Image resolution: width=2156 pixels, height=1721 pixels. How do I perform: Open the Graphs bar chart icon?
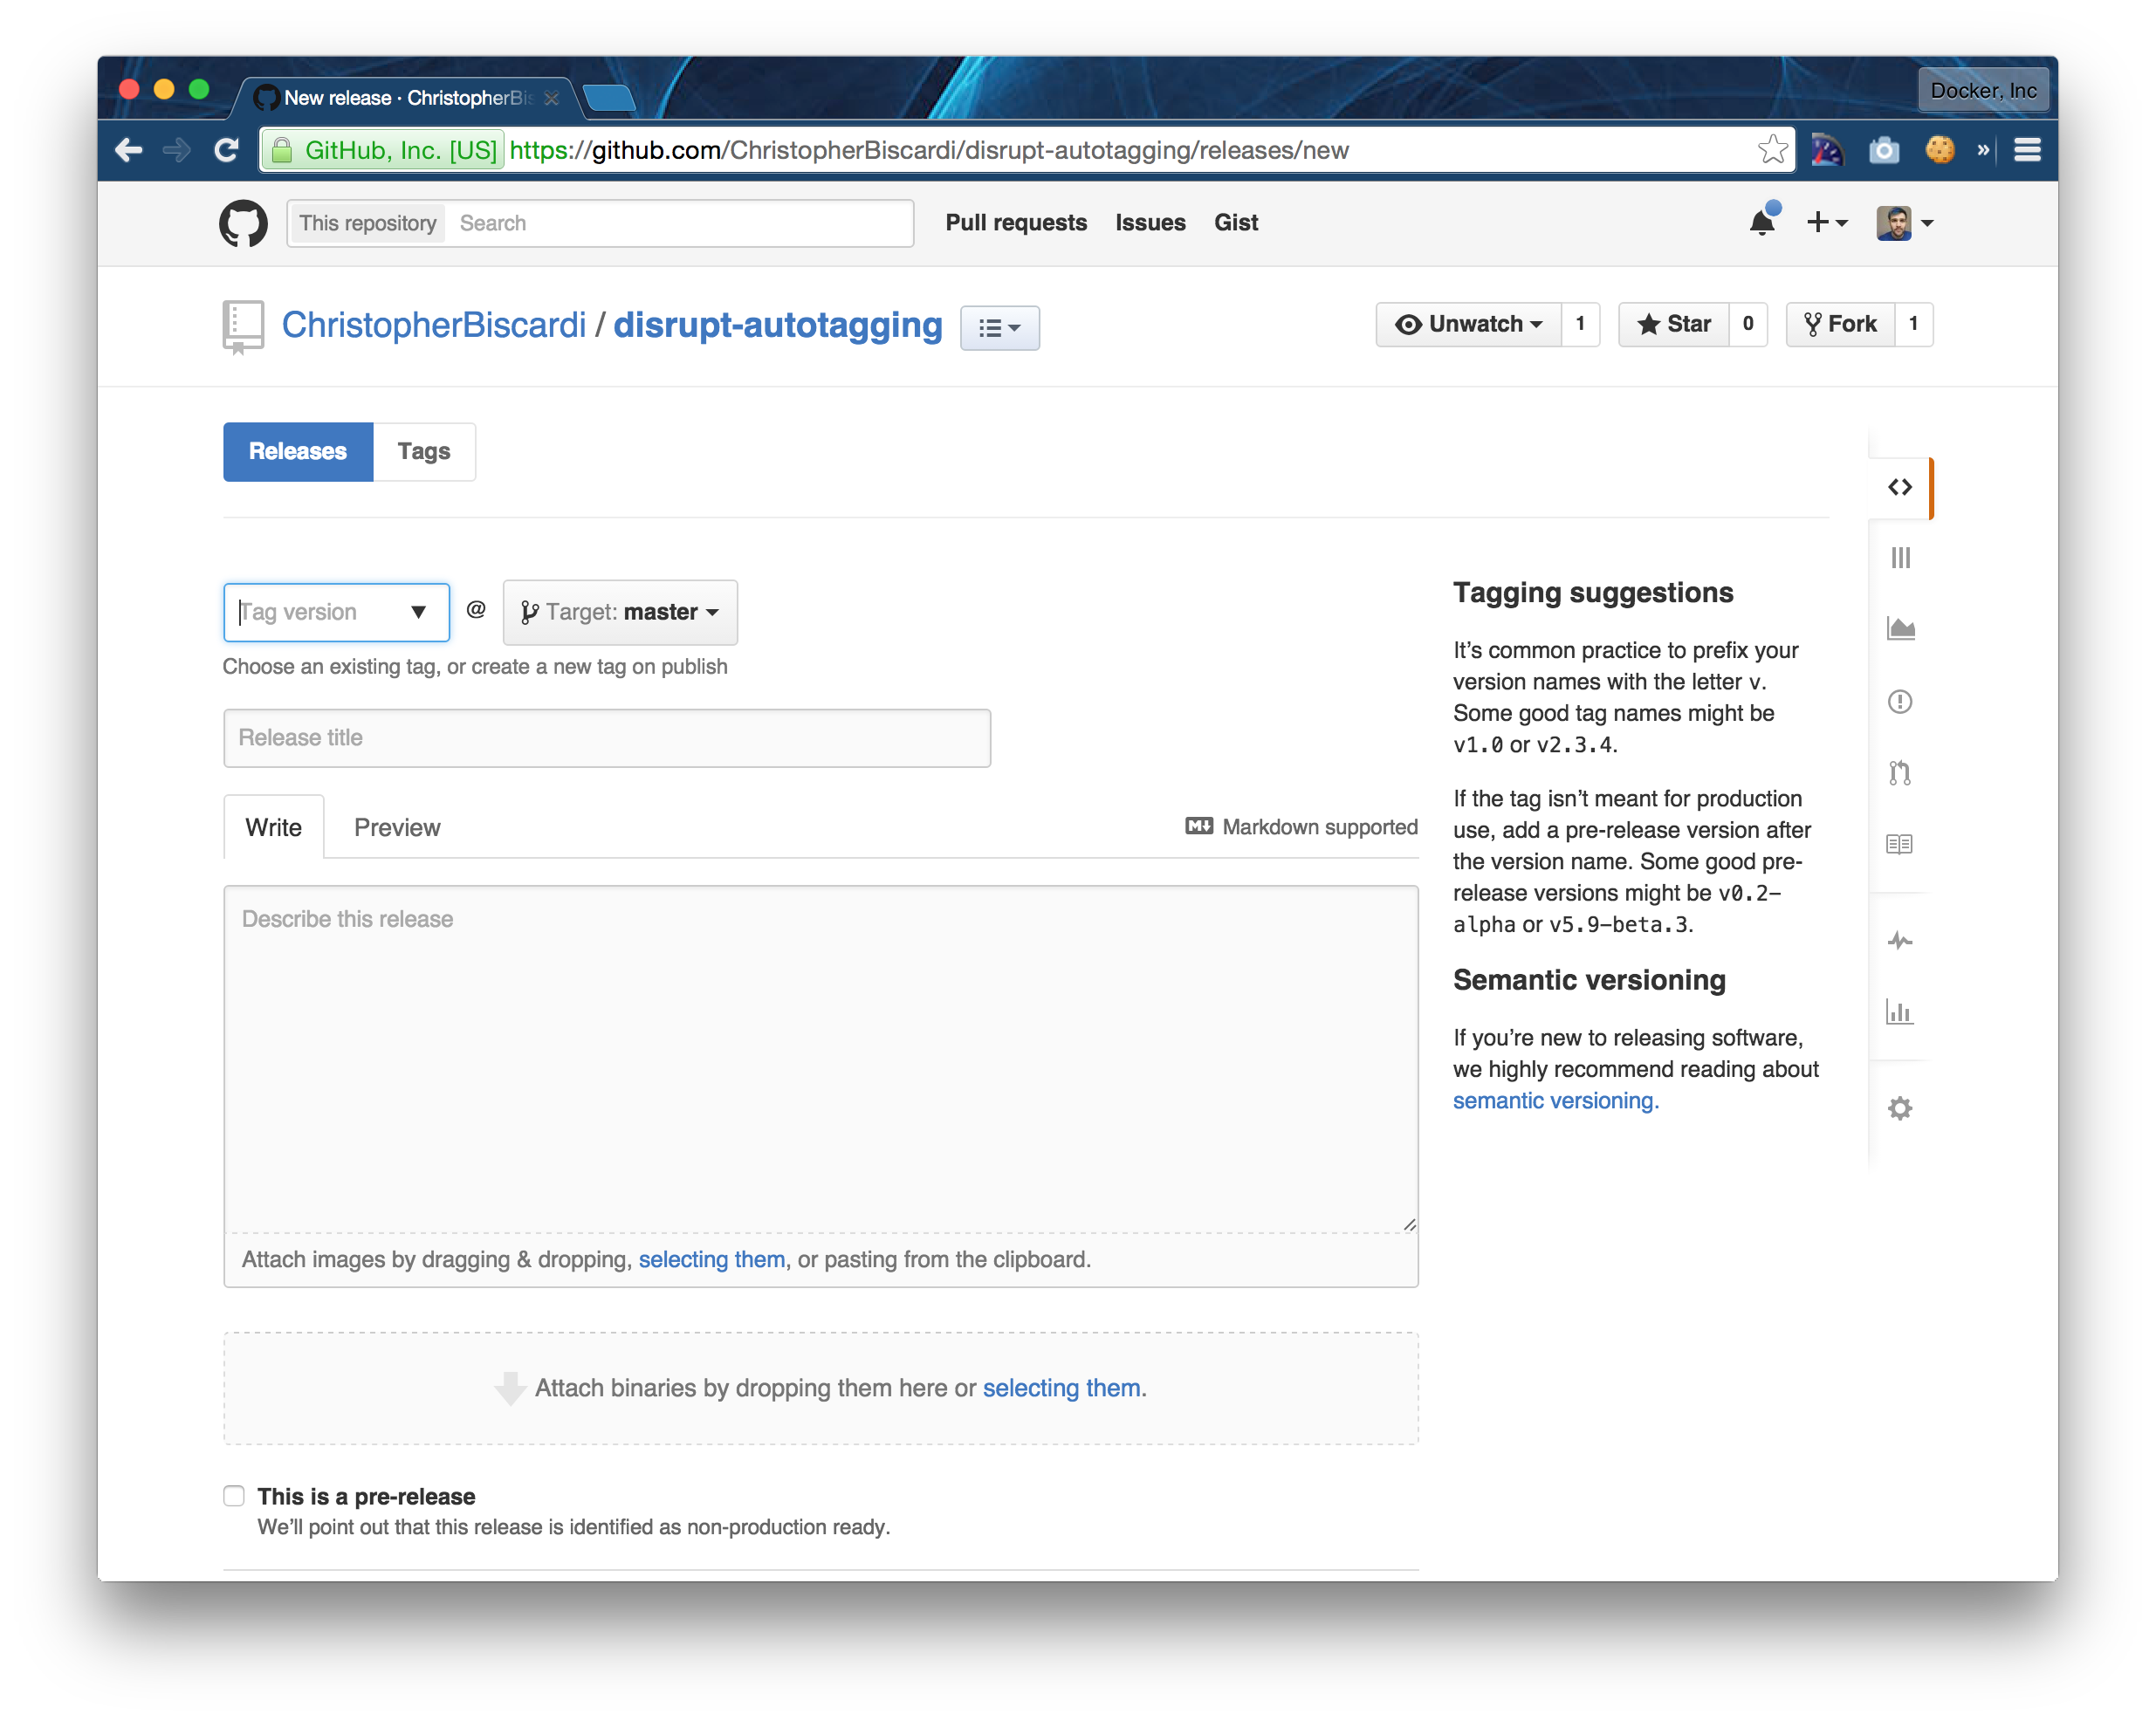1899,1012
